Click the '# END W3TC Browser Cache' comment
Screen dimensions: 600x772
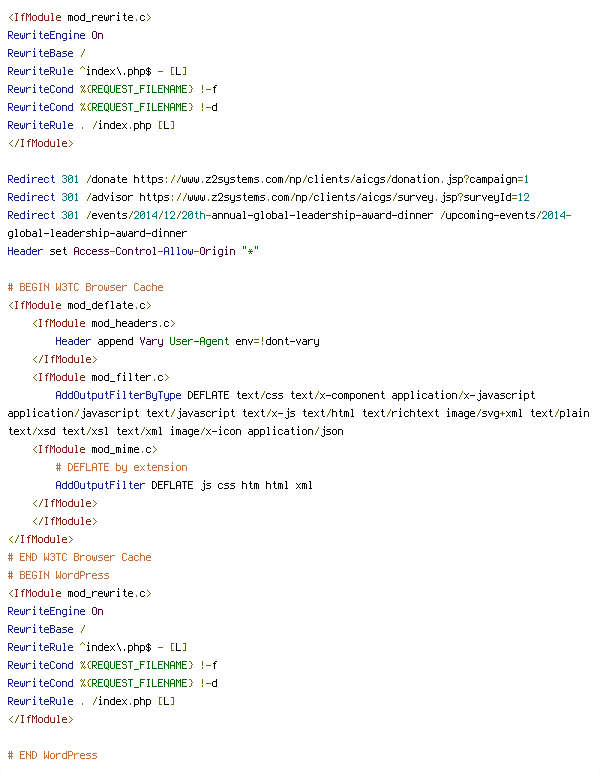coord(80,557)
